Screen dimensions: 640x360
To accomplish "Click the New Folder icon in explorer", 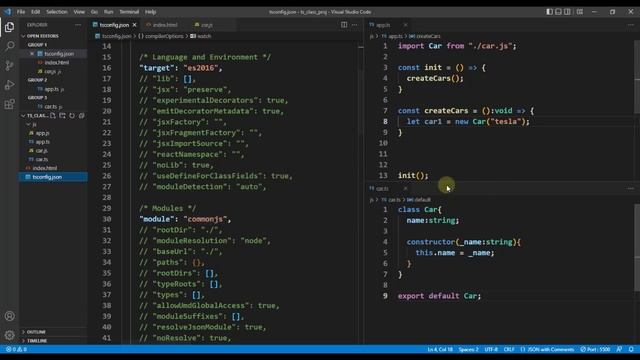I will (x=62, y=116).
